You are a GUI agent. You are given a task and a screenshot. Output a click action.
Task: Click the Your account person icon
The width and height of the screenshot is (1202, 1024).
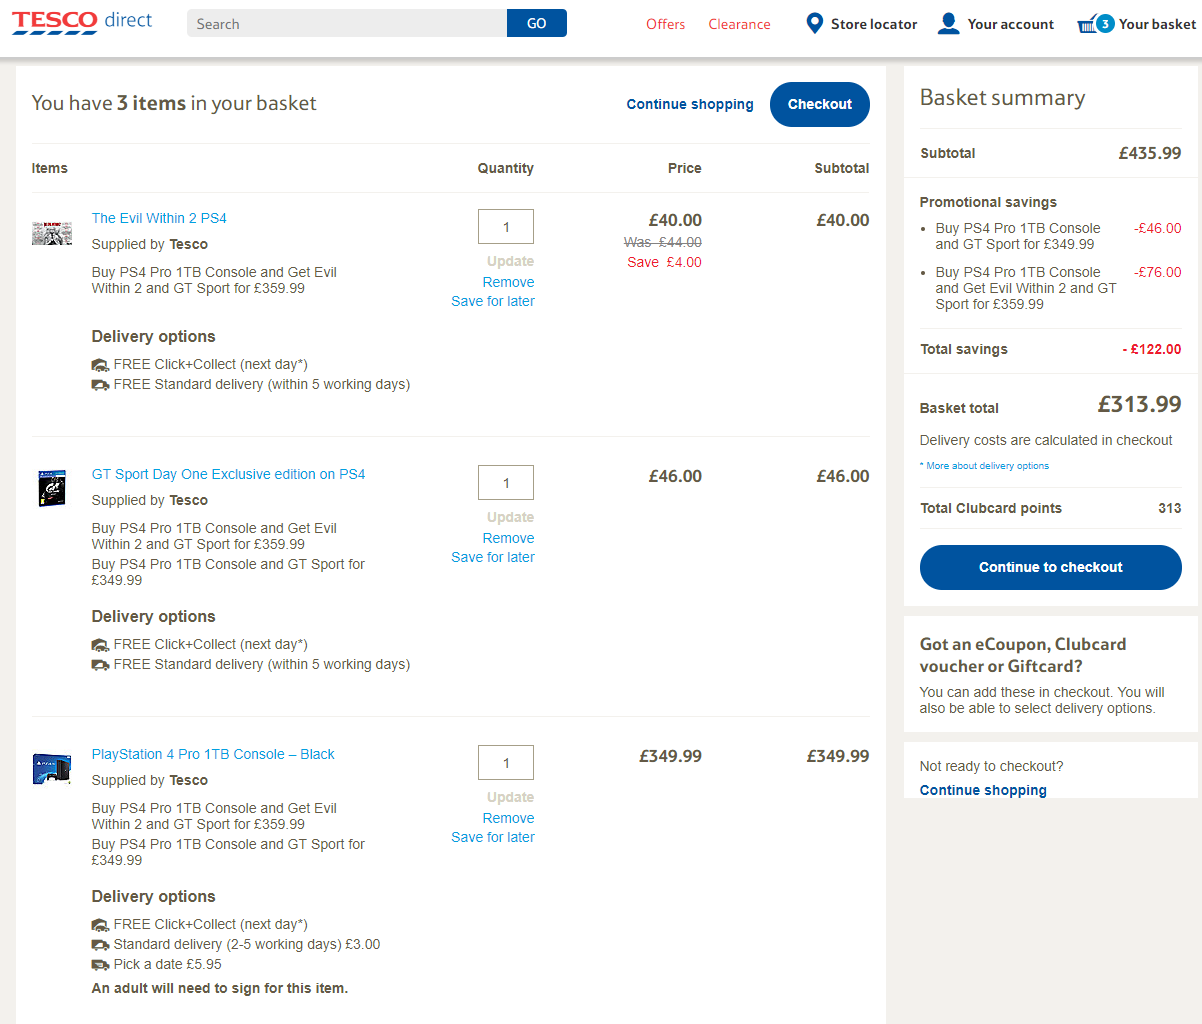[948, 23]
